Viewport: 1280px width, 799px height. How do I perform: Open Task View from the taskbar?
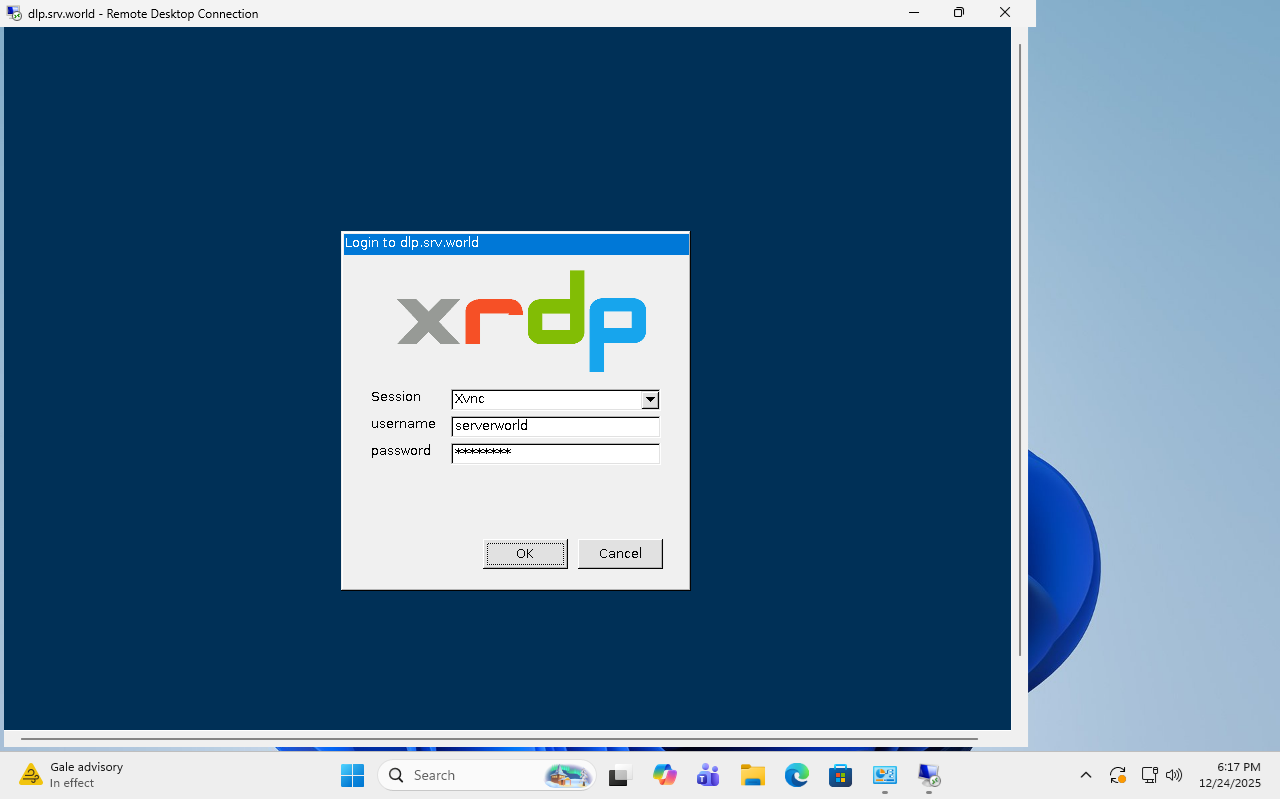[x=620, y=775]
